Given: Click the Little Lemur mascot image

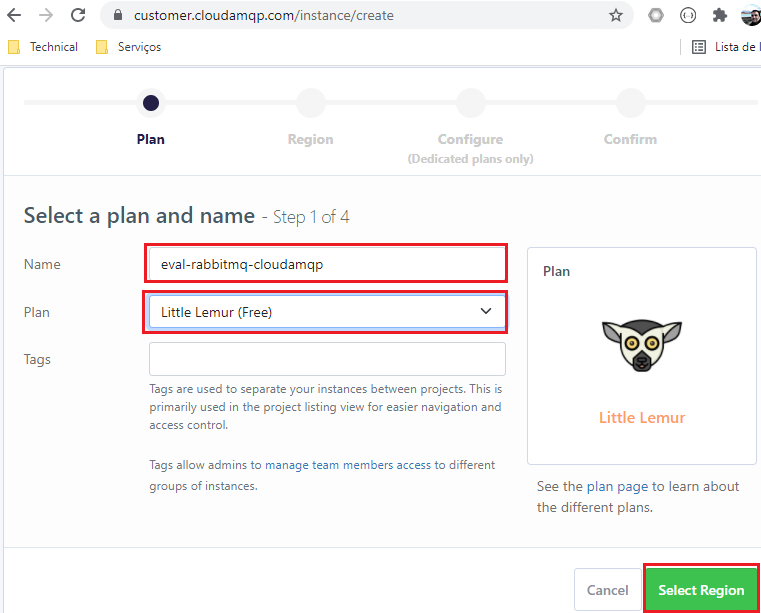Looking at the screenshot, I should pos(642,345).
